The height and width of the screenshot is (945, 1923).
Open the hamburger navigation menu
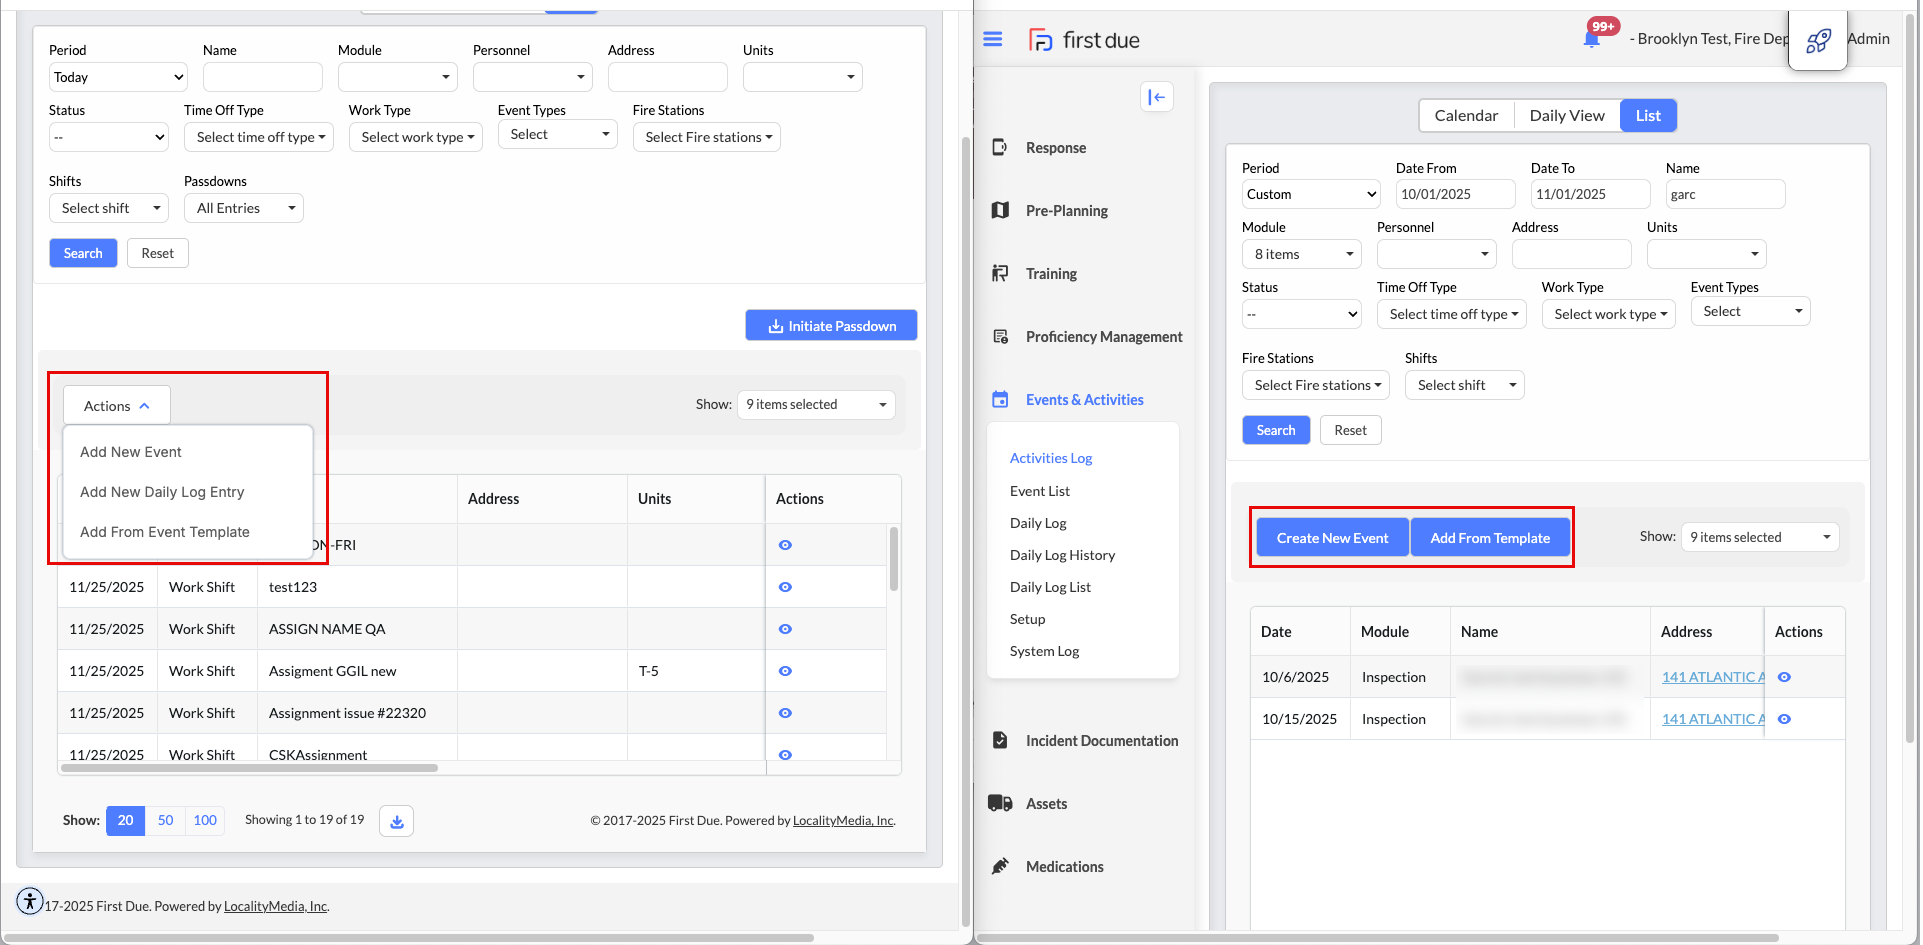coord(992,39)
